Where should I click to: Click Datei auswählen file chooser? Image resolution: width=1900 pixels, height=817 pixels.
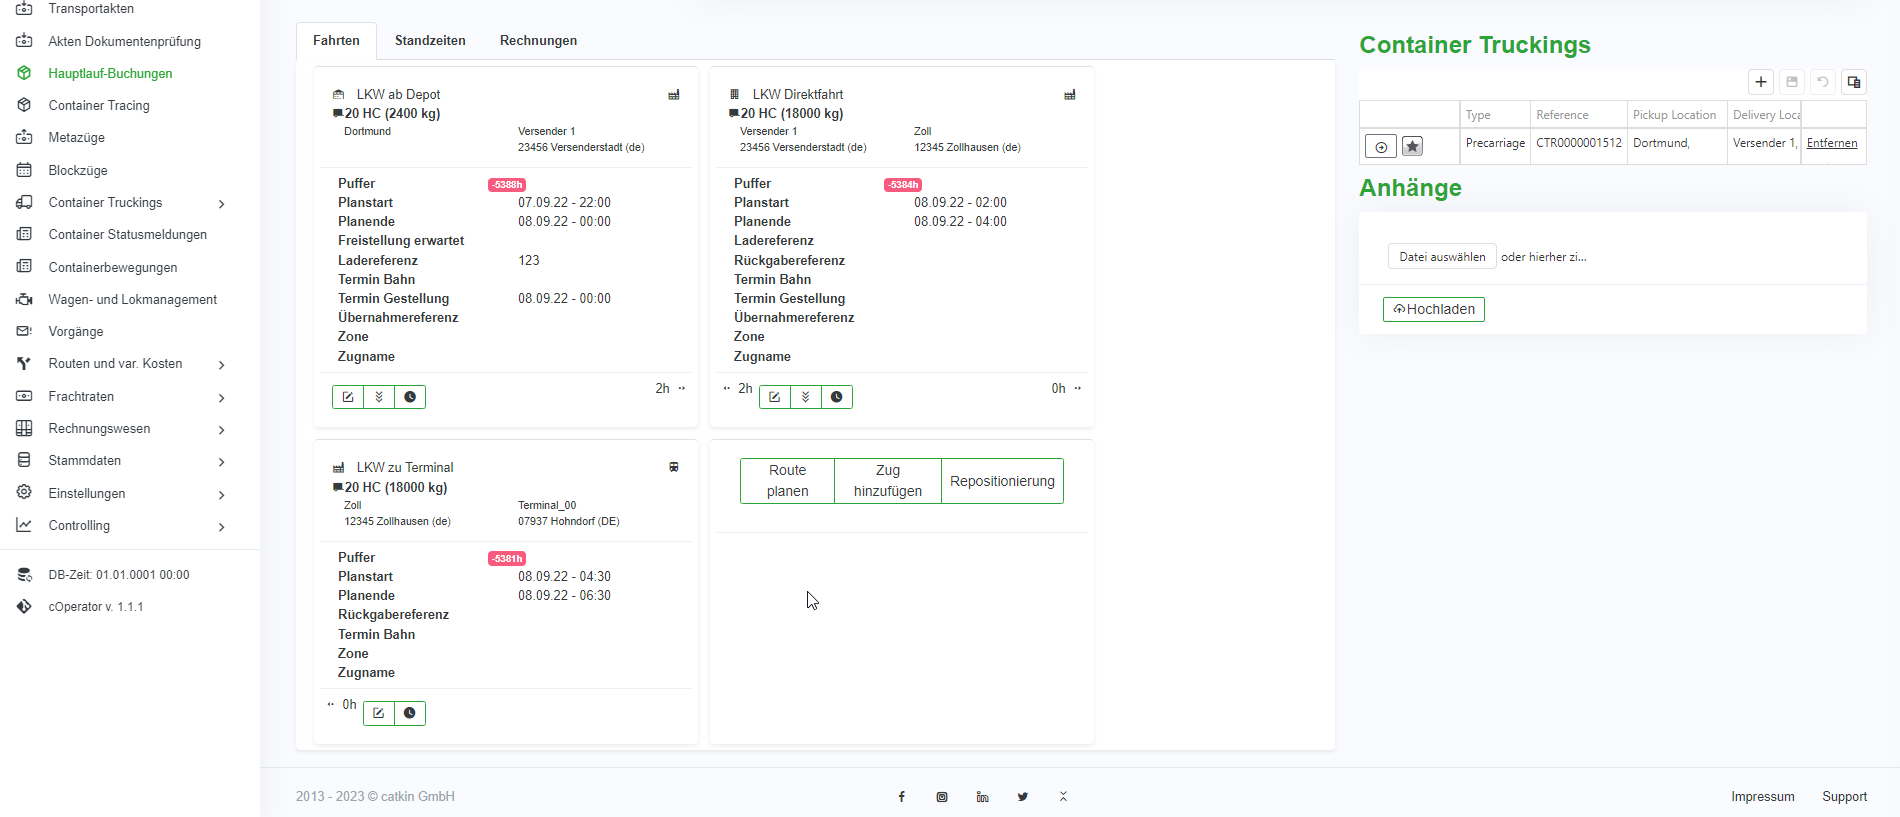(1441, 257)
